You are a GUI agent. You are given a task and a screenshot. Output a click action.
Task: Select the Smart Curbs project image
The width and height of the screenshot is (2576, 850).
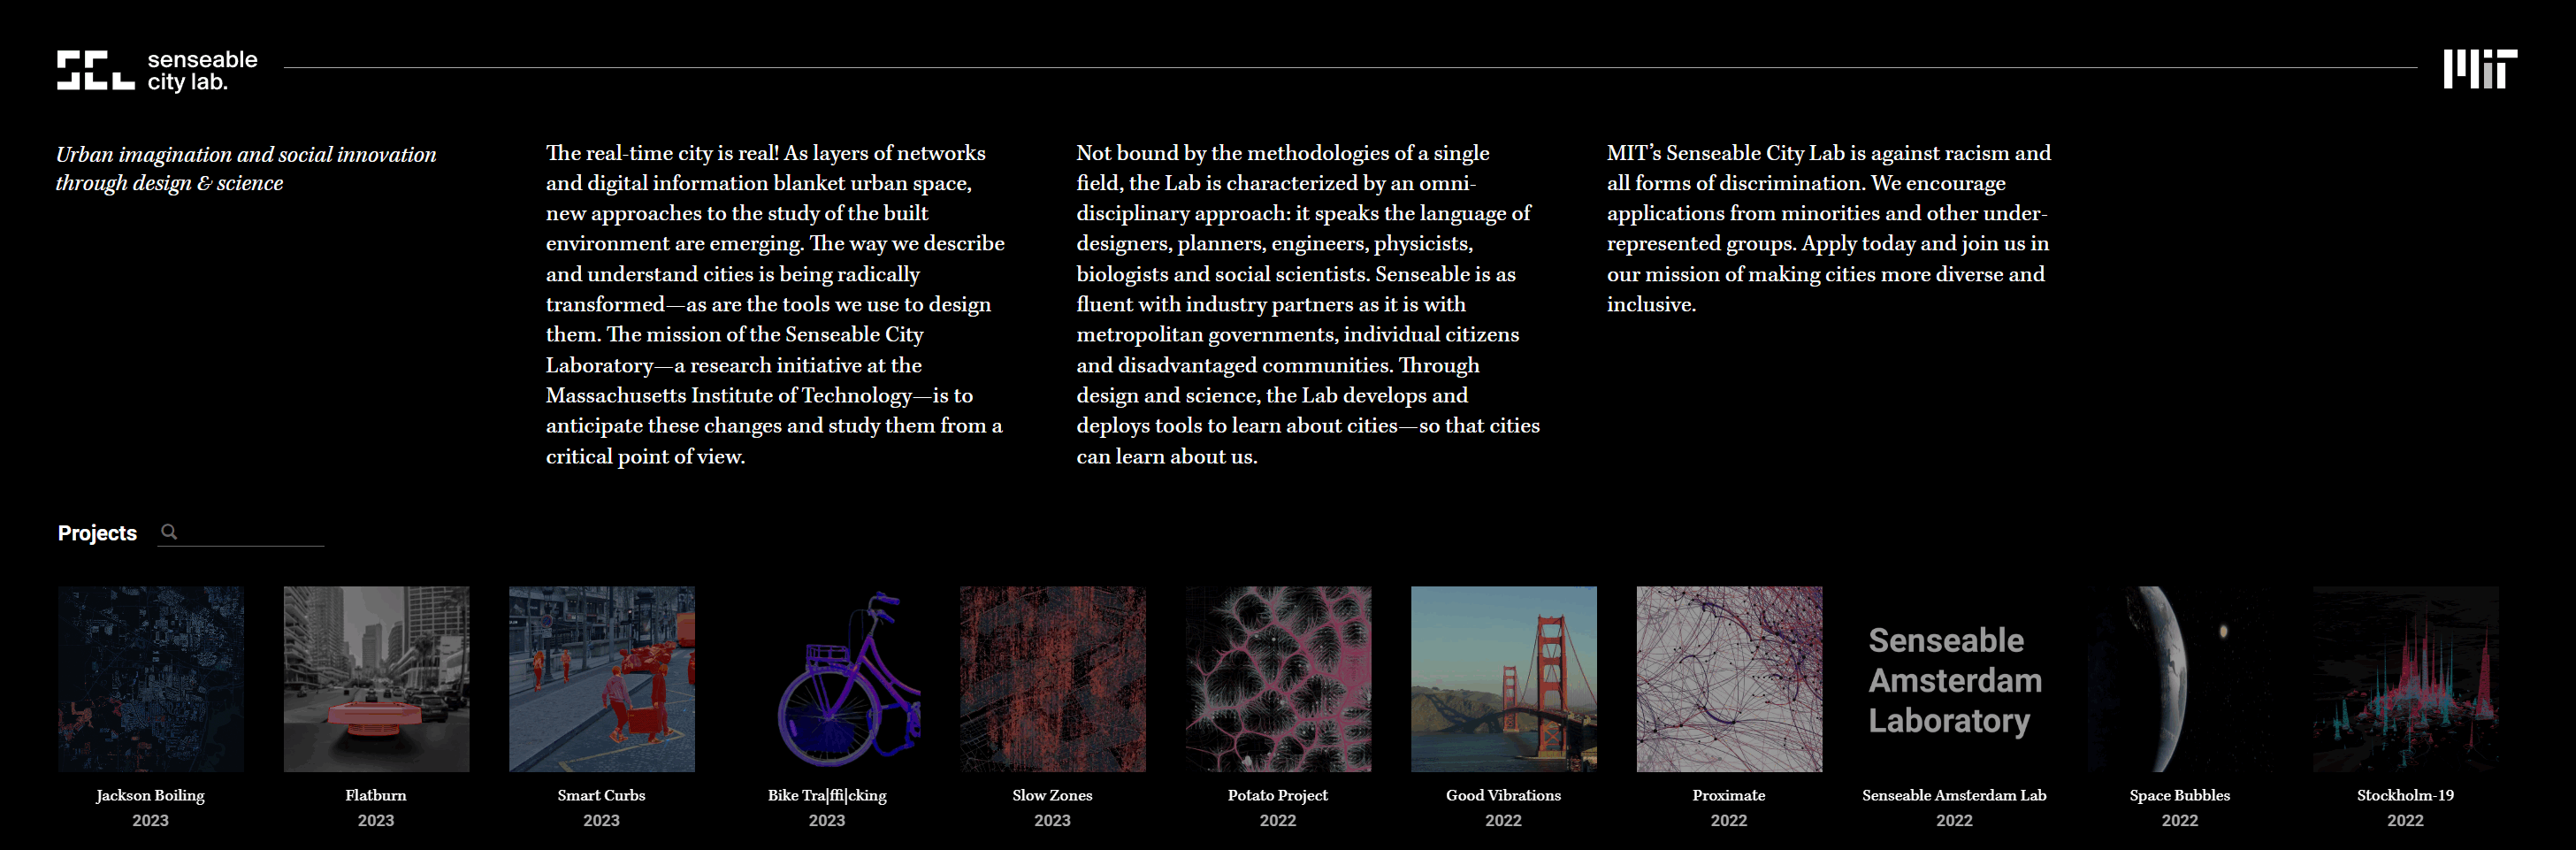[x=602, y=679]
